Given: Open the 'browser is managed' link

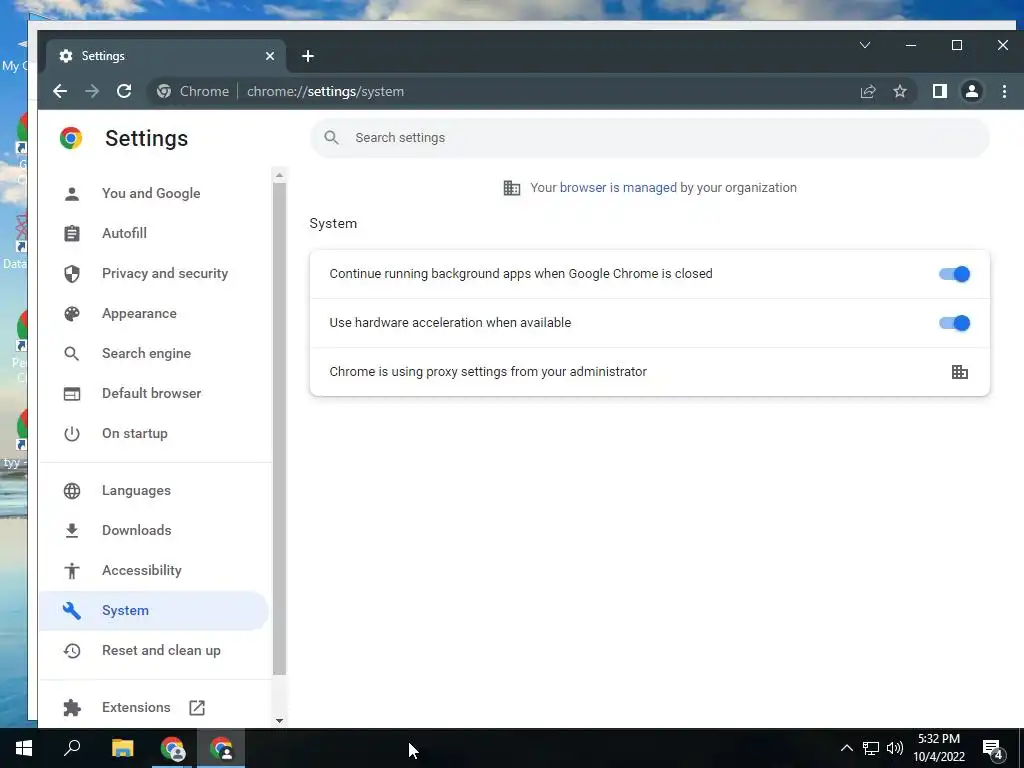Looking at the screenshot, I should [618, 188].
